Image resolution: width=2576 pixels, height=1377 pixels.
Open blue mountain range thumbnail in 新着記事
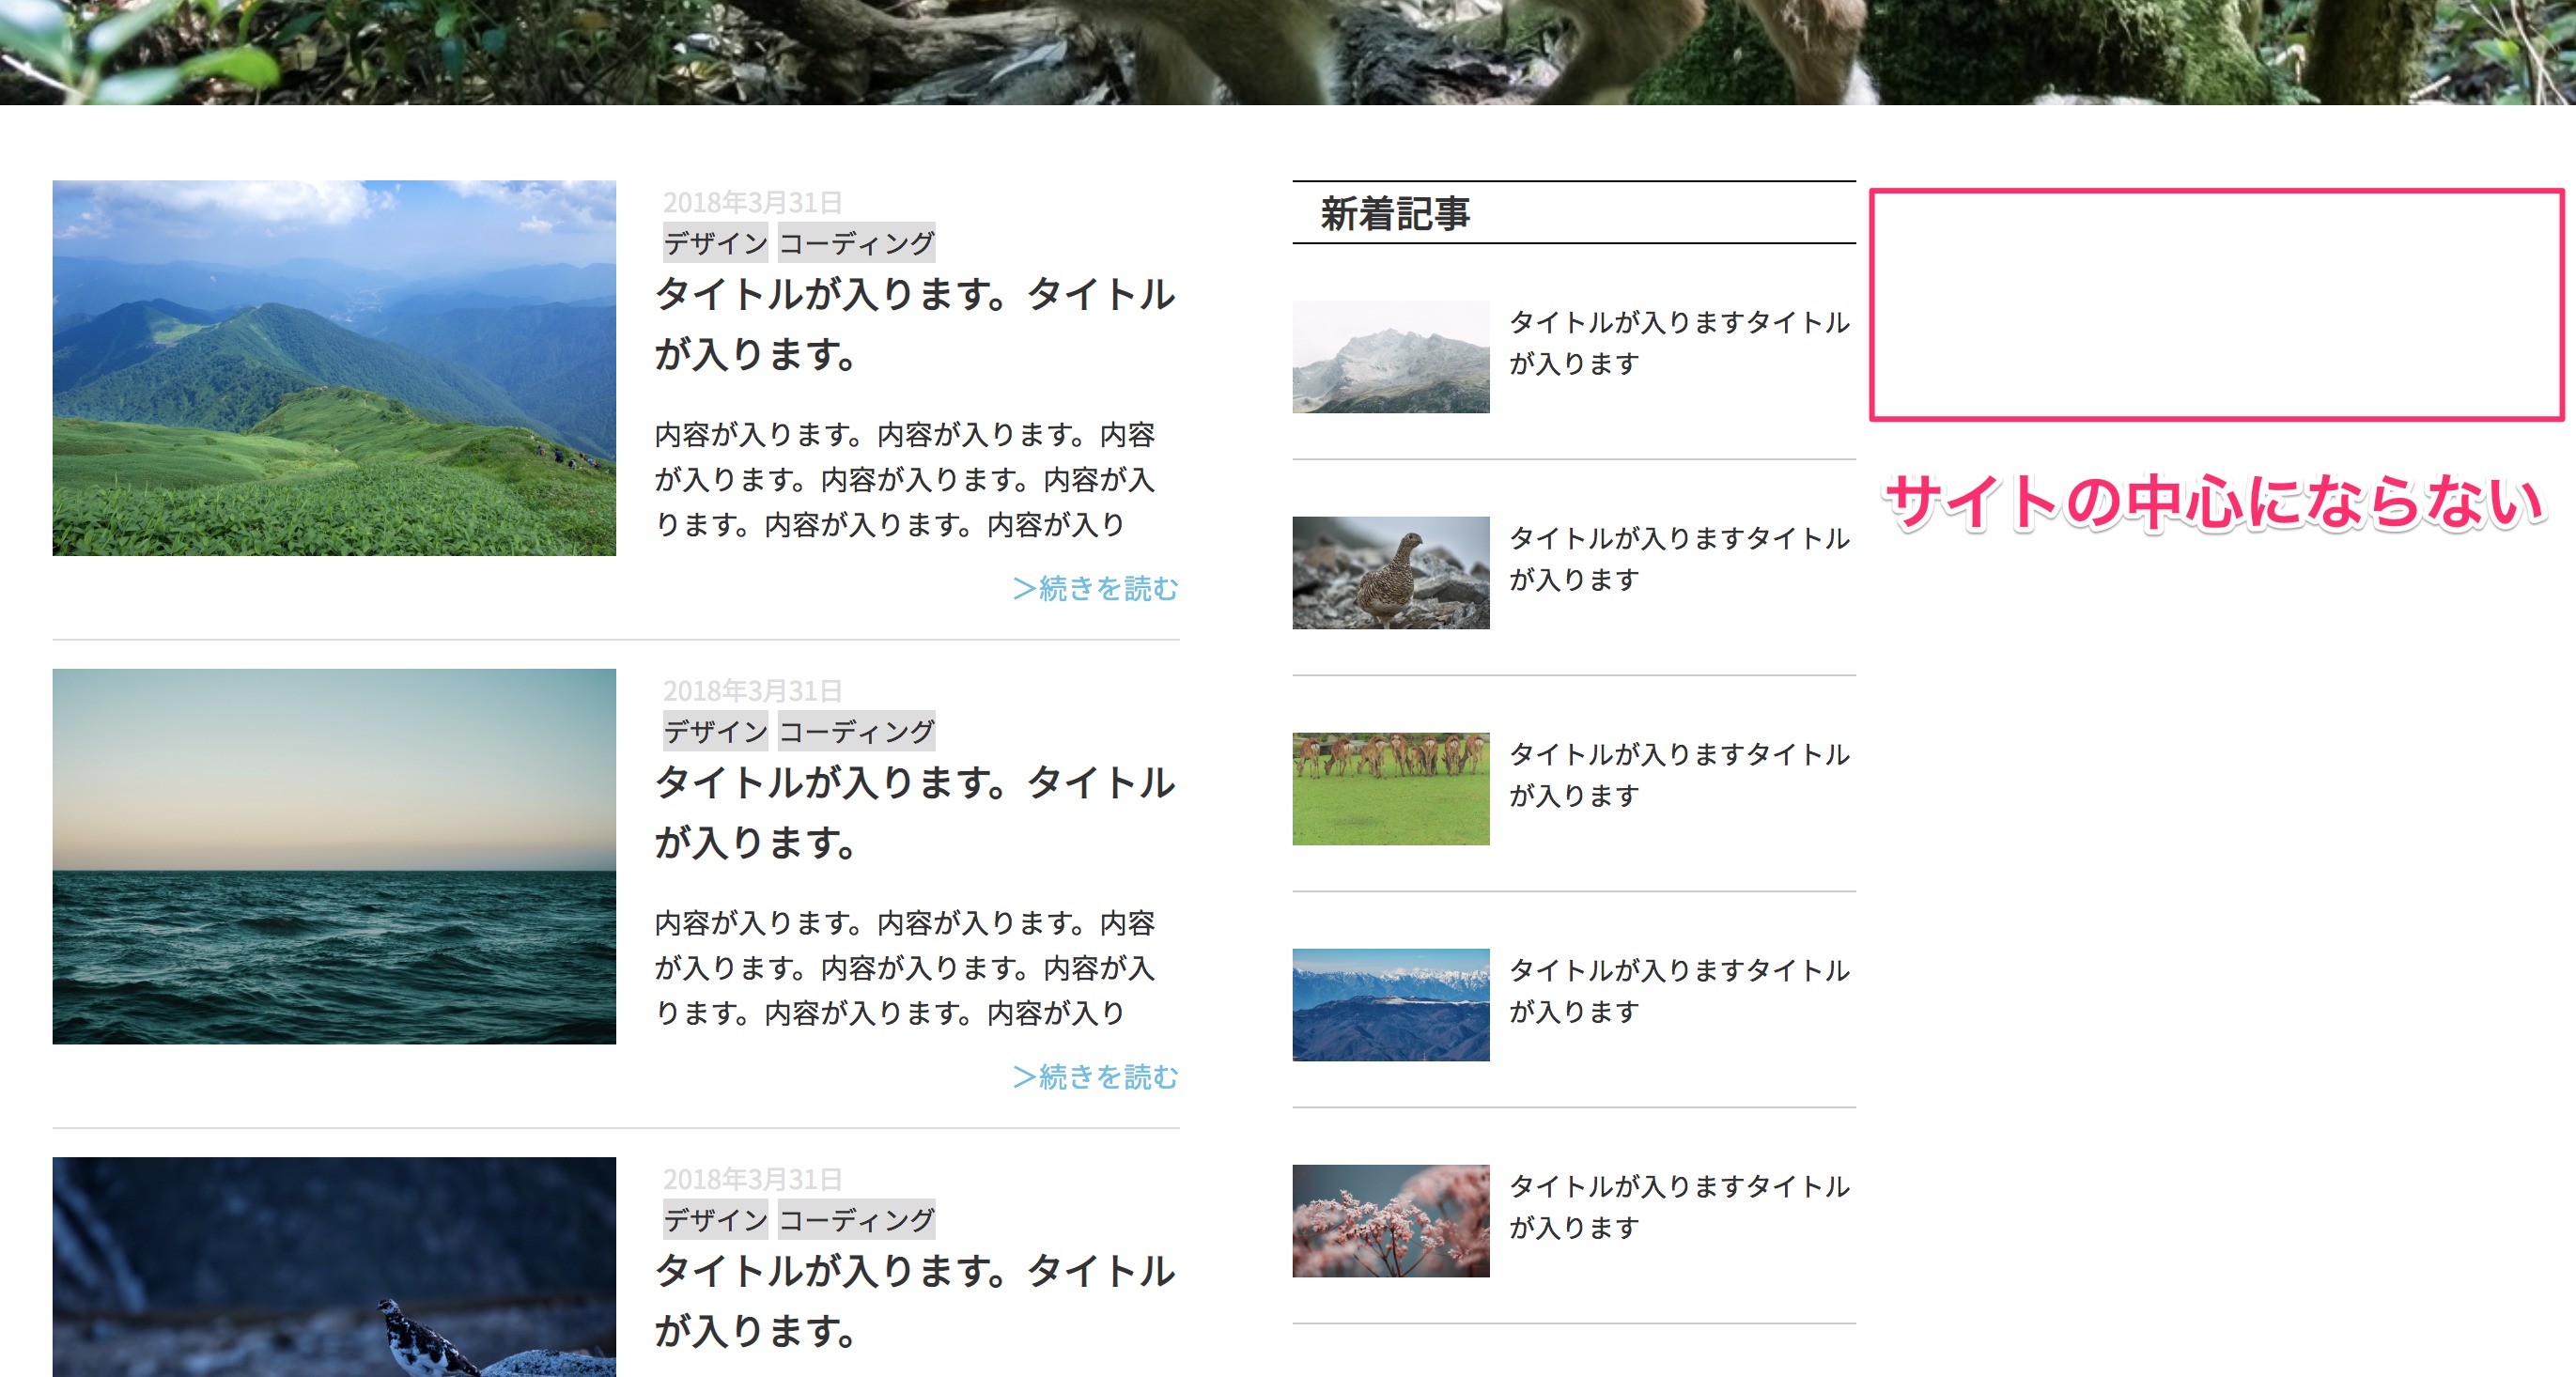pos(1391,1005)
